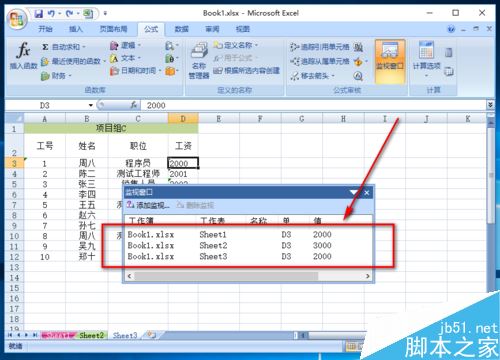Select the Sheet2 D3 watch entry row
500x360 pixels.
pyautogui.click(x=248, y=246)
